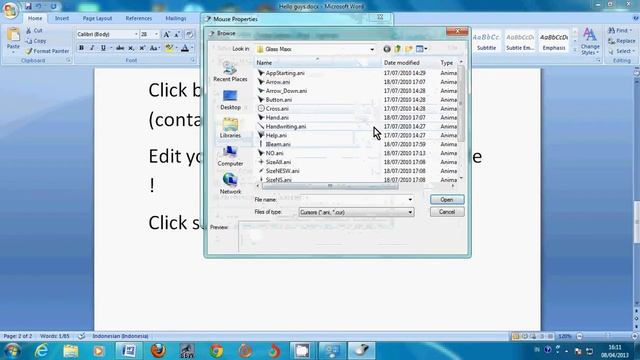This screenshot has height=360, width=640.
Task: Click Save icon in Quick Access Toolbar
Action: (x=28, y=6)
